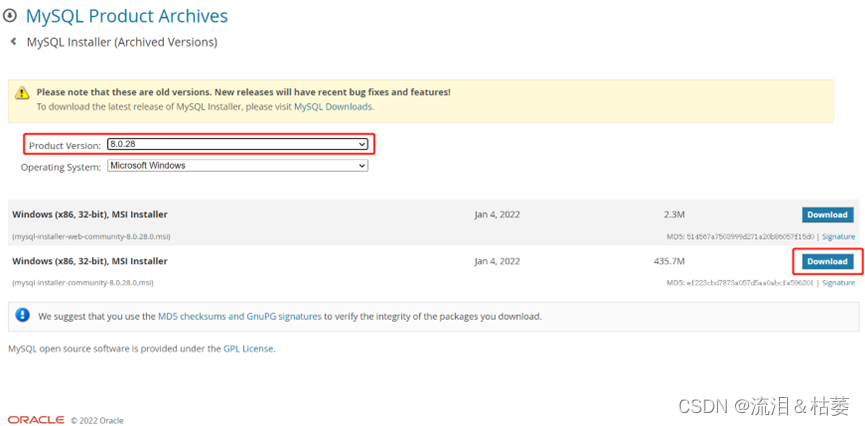Open the Product Version dropdown showing 8.0.28

[x=237, y=145]
